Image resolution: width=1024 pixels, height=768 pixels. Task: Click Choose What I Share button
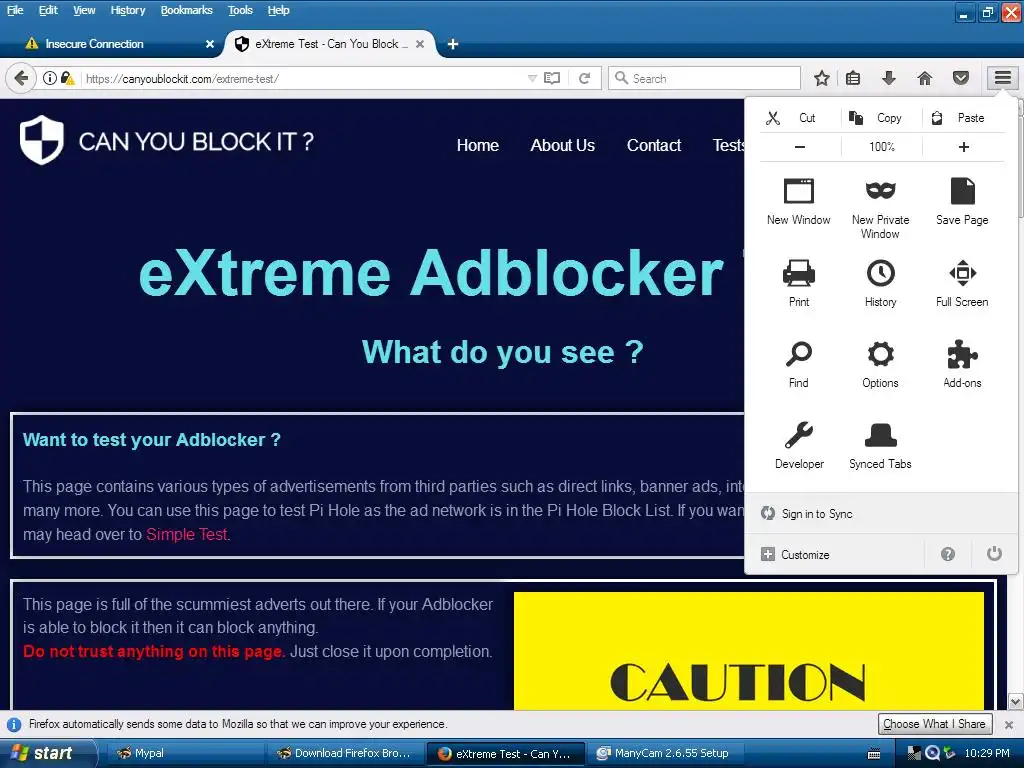pos(935,724)
